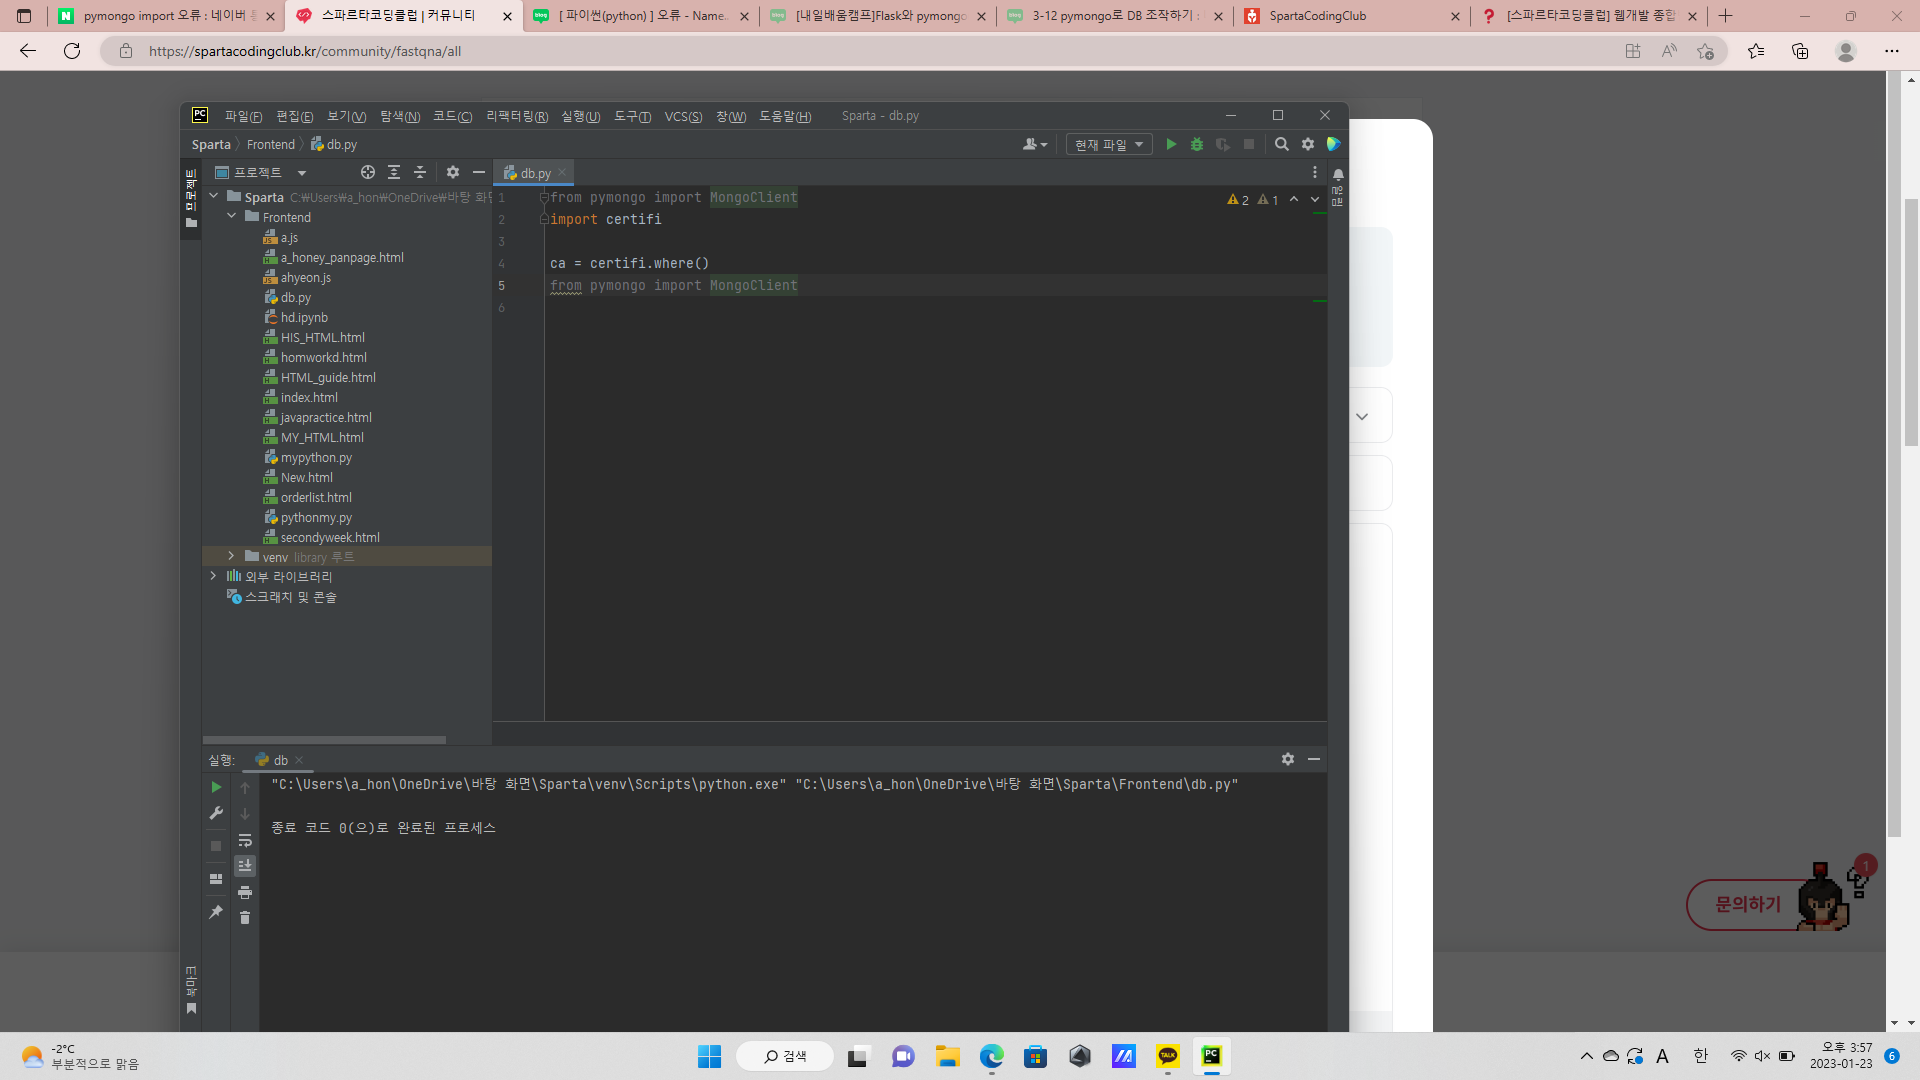
Task: Click the browser address bar URL
Action: coord(305,51)
